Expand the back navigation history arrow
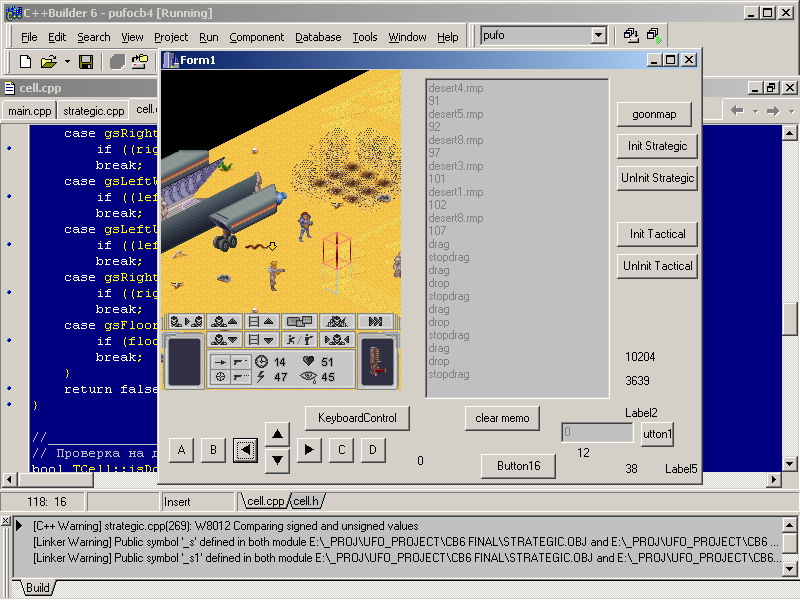 pyautogui.click(x=755, y=111)
